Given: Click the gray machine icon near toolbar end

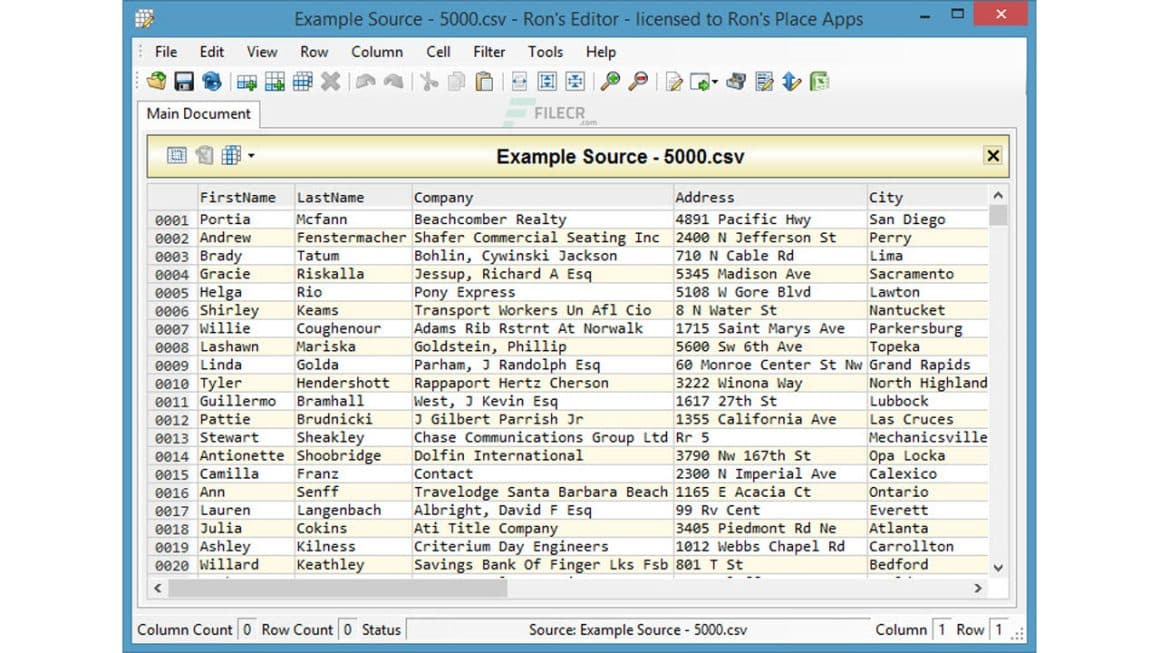Looking at the screenshot, I should (736, 81).
